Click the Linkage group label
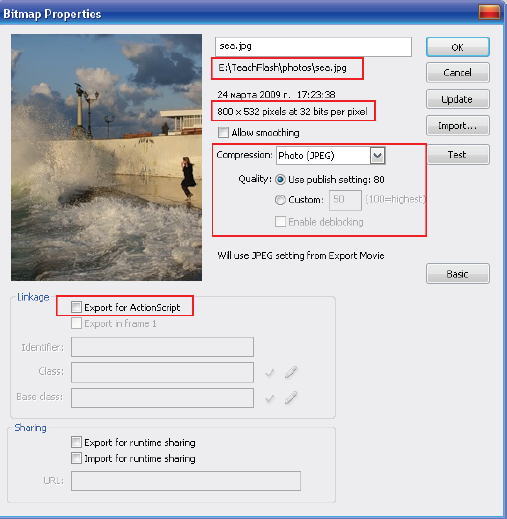This screenshot has width=507, height=519. click(x=33, y=297)
